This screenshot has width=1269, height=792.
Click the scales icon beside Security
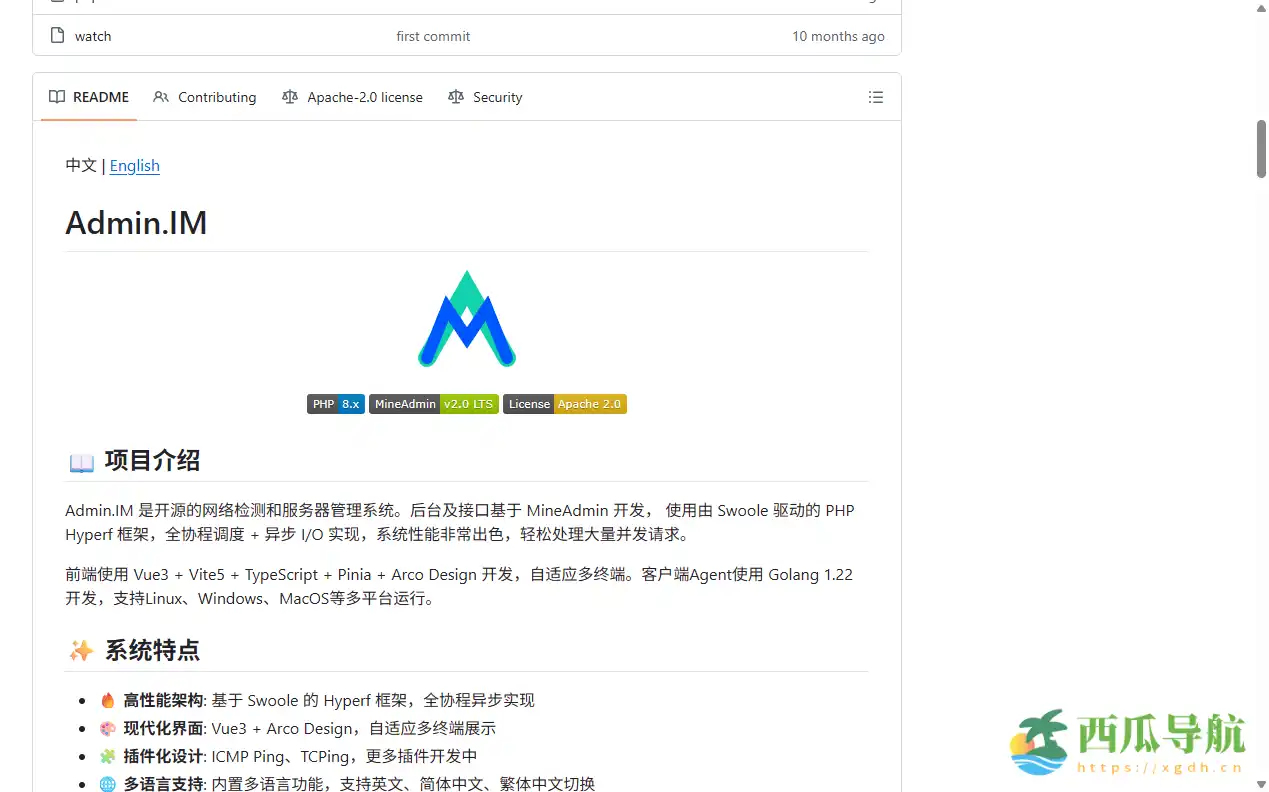[455, 97]
